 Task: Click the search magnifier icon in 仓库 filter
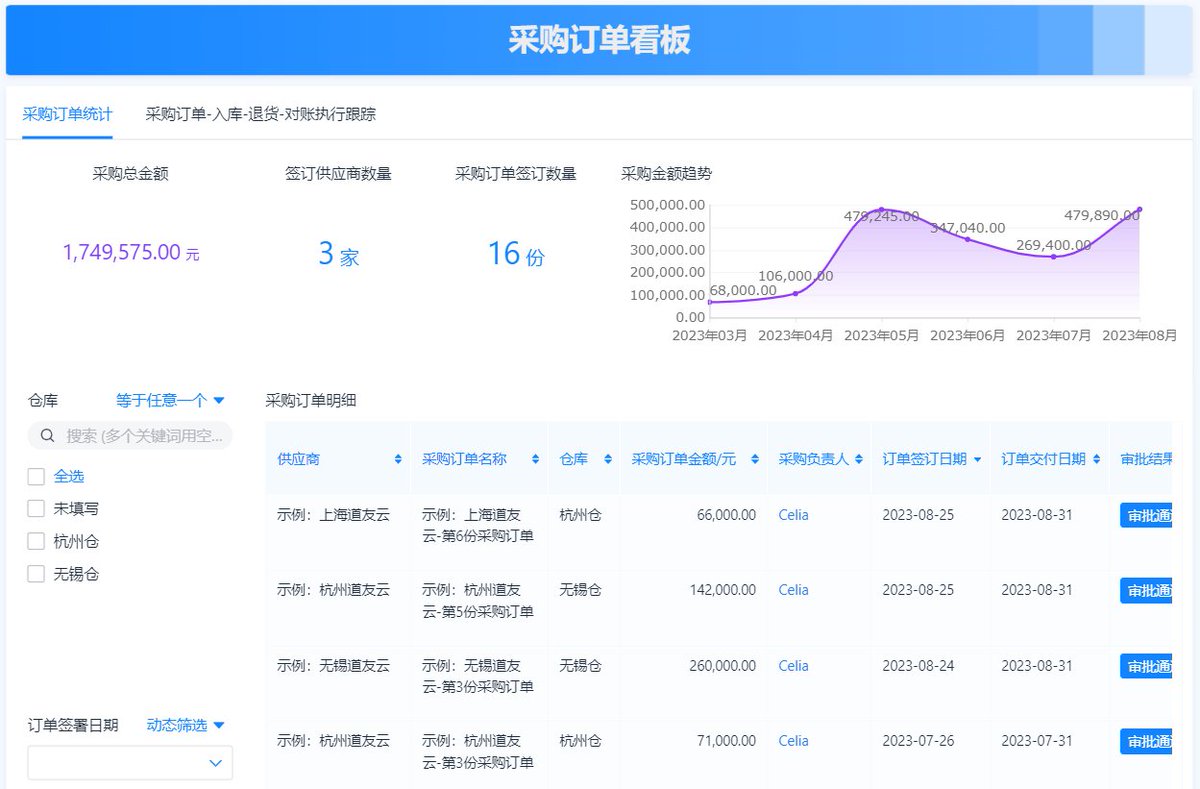47,436
